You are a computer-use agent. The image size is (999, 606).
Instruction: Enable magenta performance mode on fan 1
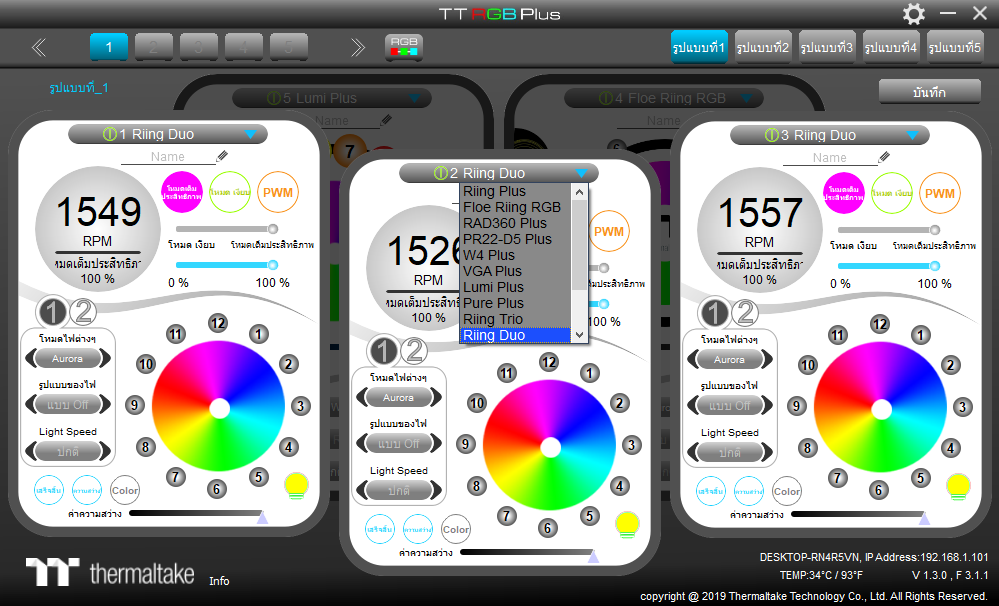[180, 193]
